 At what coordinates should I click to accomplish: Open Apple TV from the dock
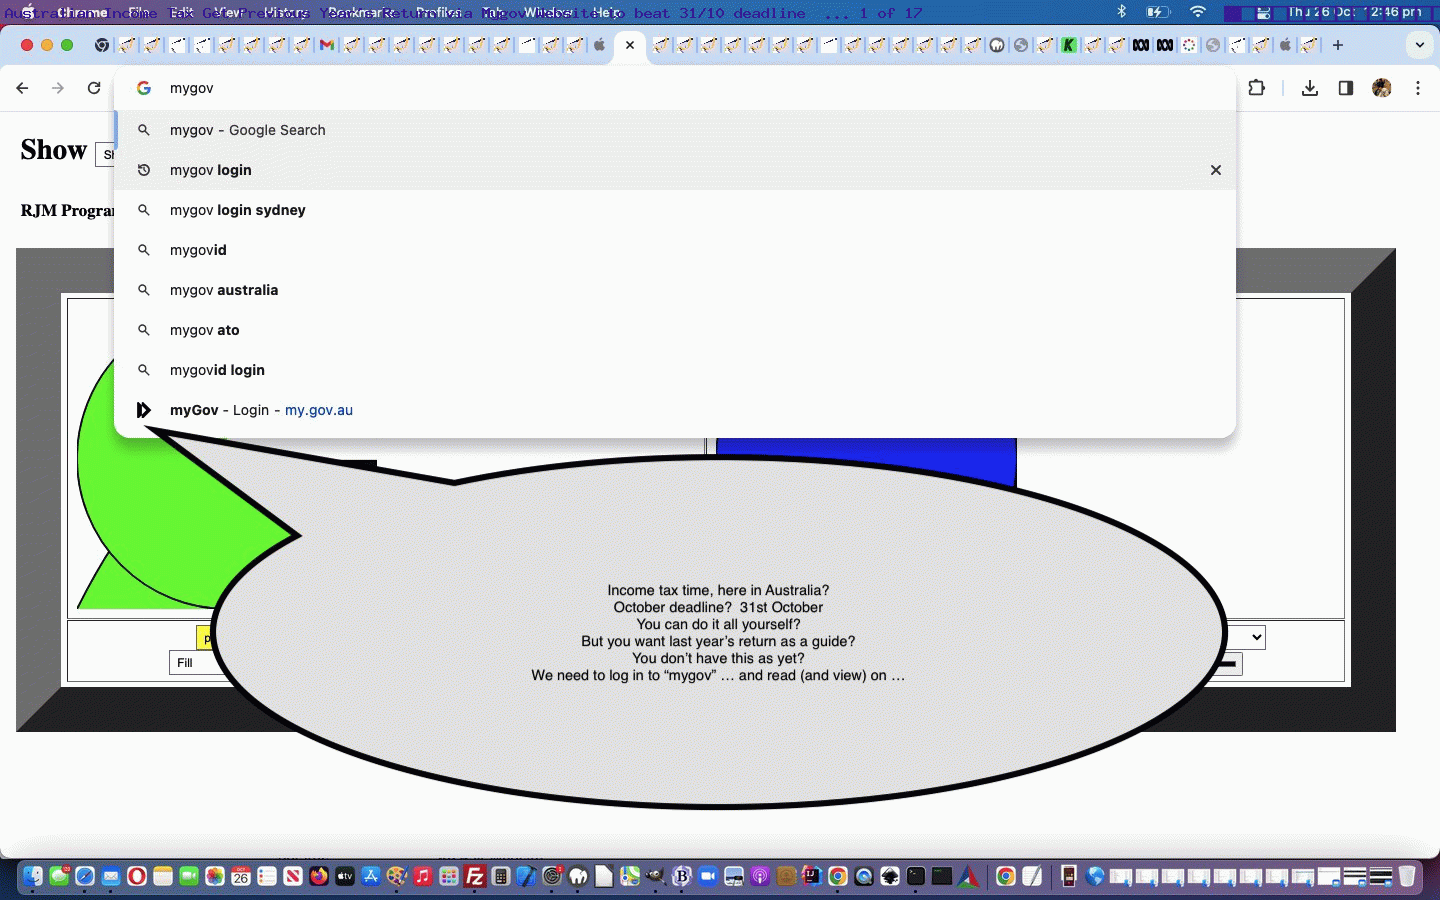click(345, 876)
